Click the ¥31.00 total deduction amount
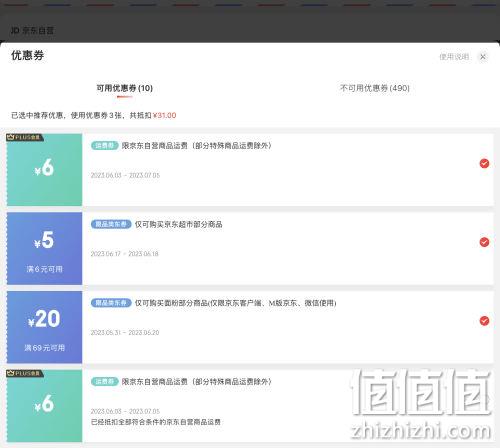500x448 pixels. pyautogui.click(x=164, y=115)
